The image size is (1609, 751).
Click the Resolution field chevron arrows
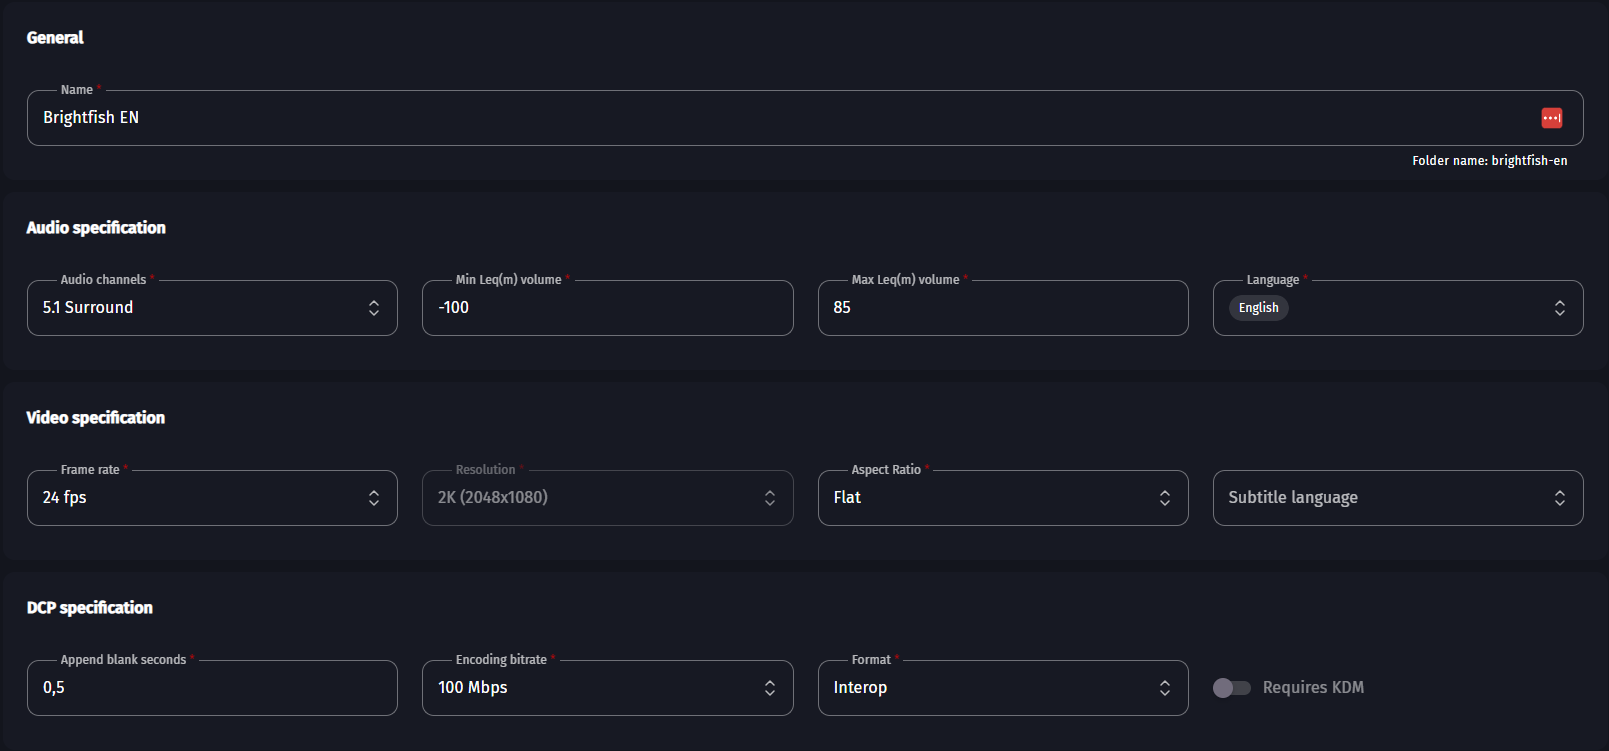[x=769, y=498]
